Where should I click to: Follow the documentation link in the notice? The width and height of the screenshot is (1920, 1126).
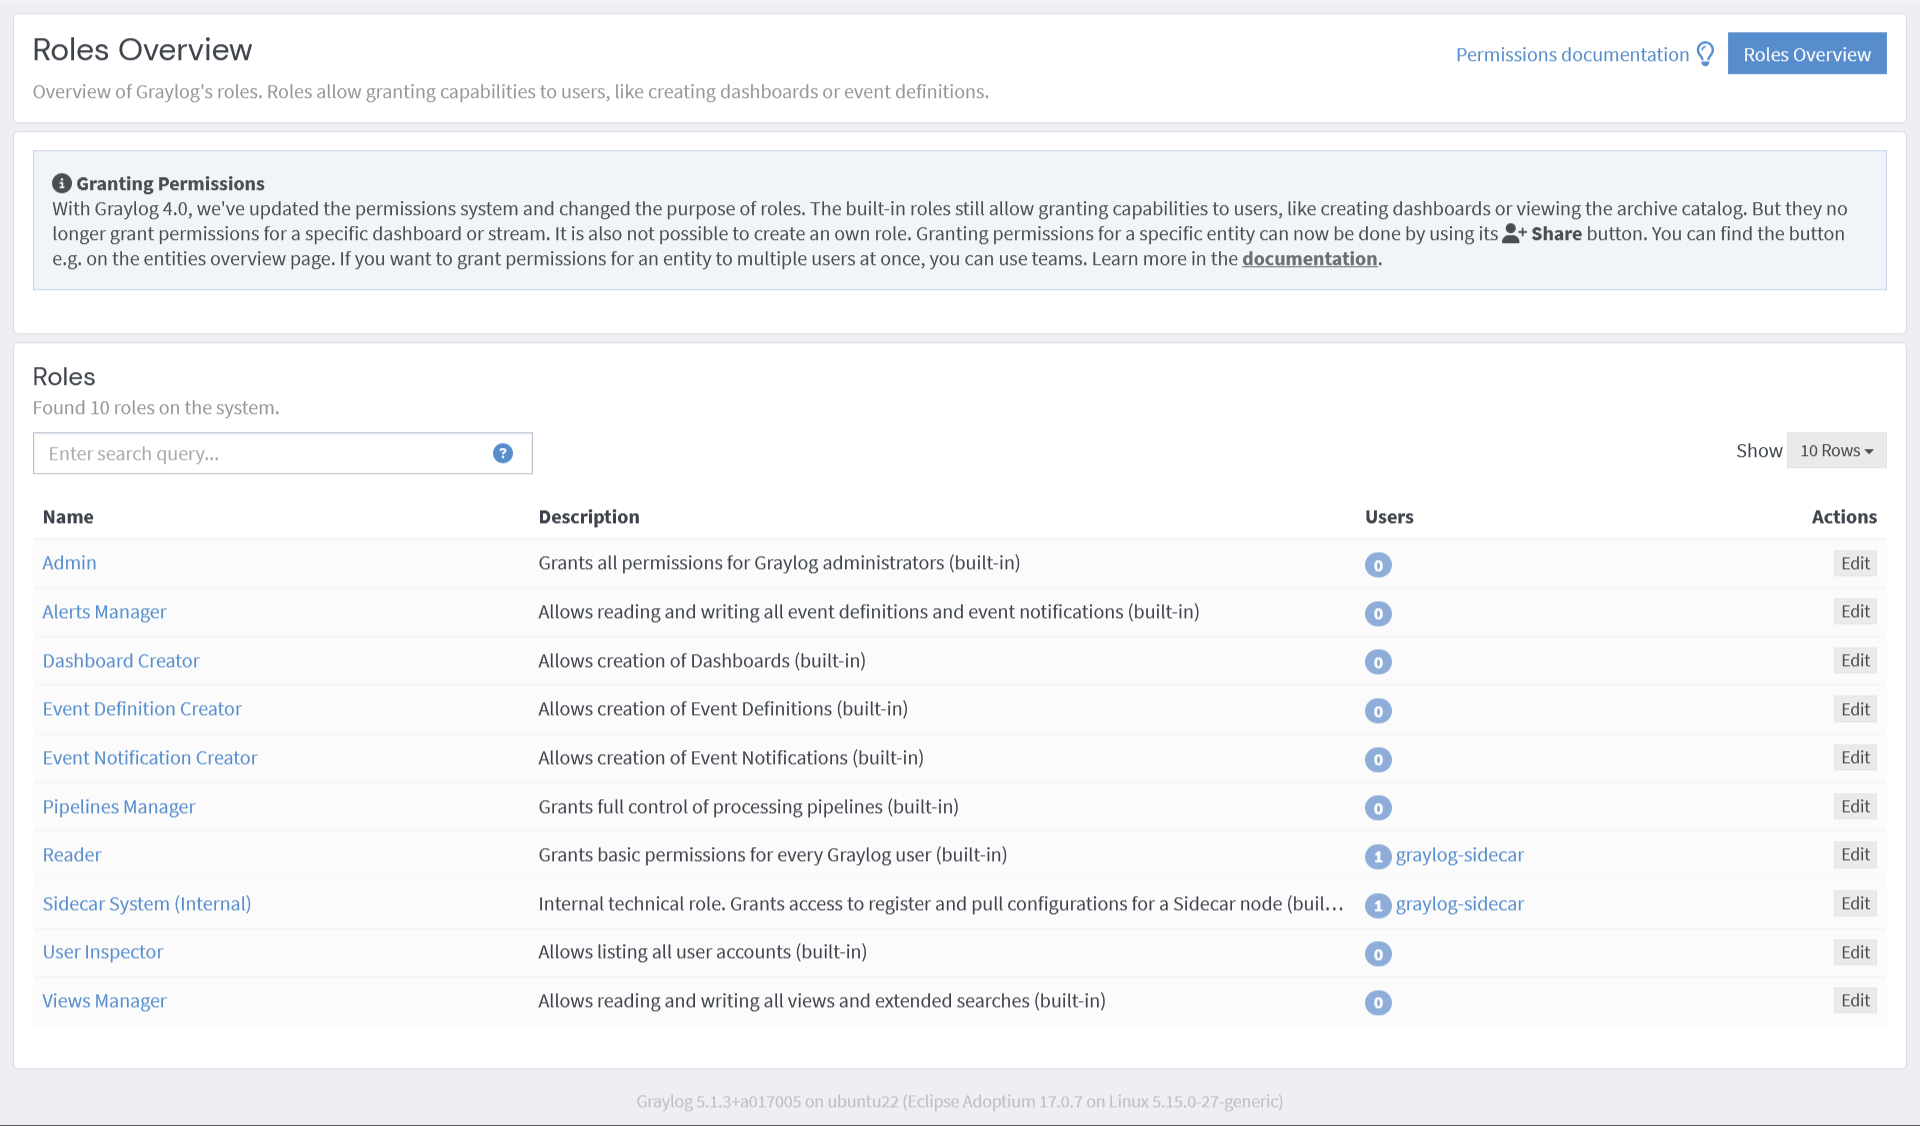1309,258
